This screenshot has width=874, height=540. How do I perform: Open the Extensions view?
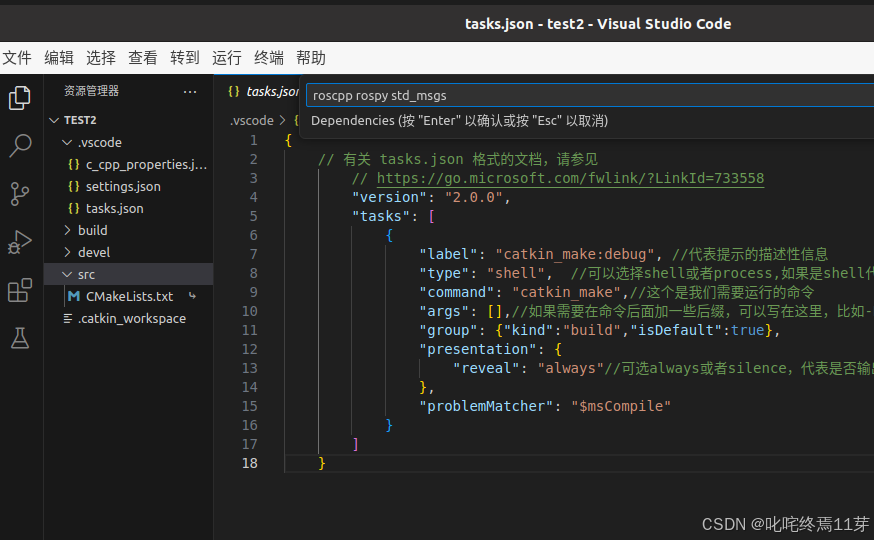(20, 290)
